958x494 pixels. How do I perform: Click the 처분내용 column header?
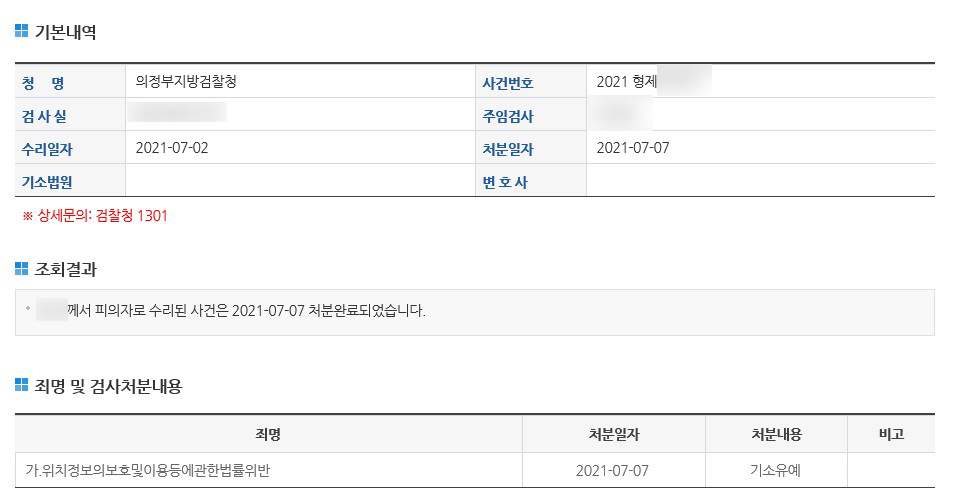pos(776,434)
